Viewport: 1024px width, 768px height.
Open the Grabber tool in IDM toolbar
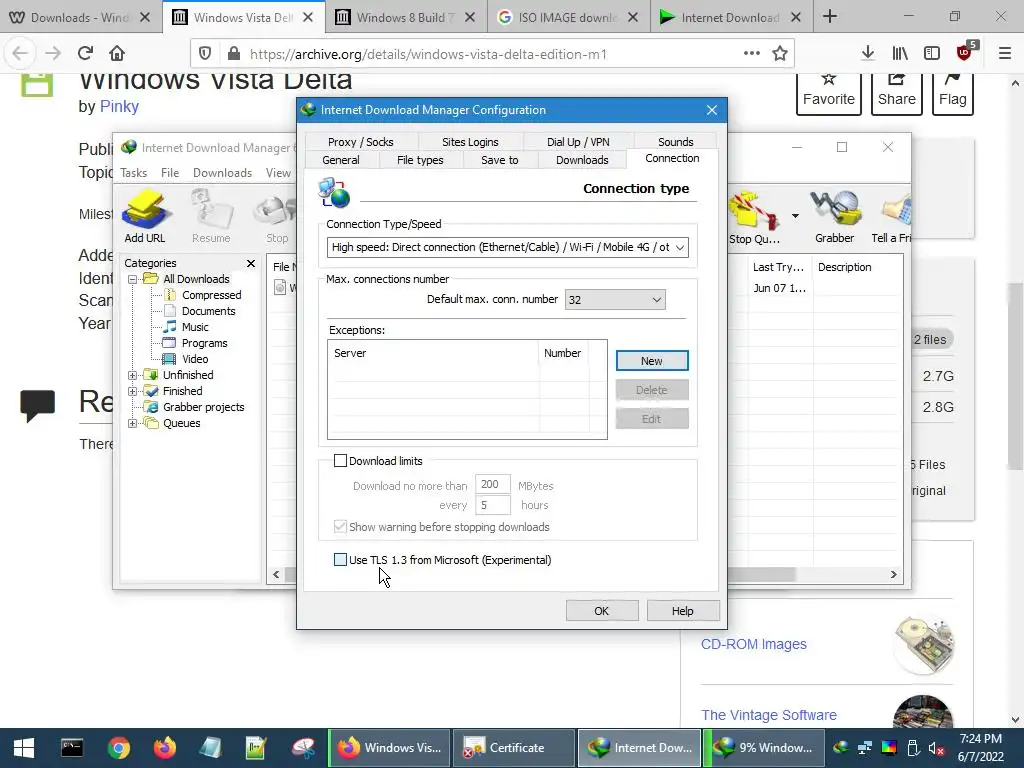[x=834, y=217]
